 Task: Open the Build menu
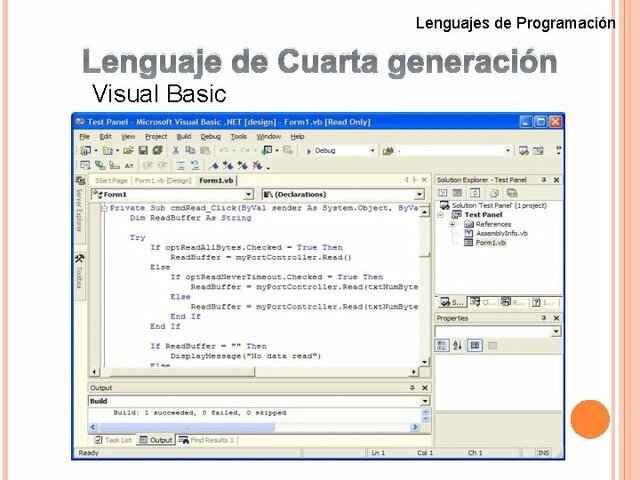184,136
